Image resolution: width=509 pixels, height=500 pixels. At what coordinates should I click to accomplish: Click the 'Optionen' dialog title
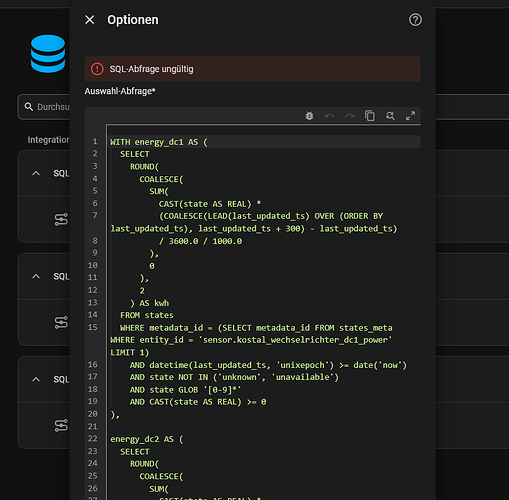[x=133, y=20]
